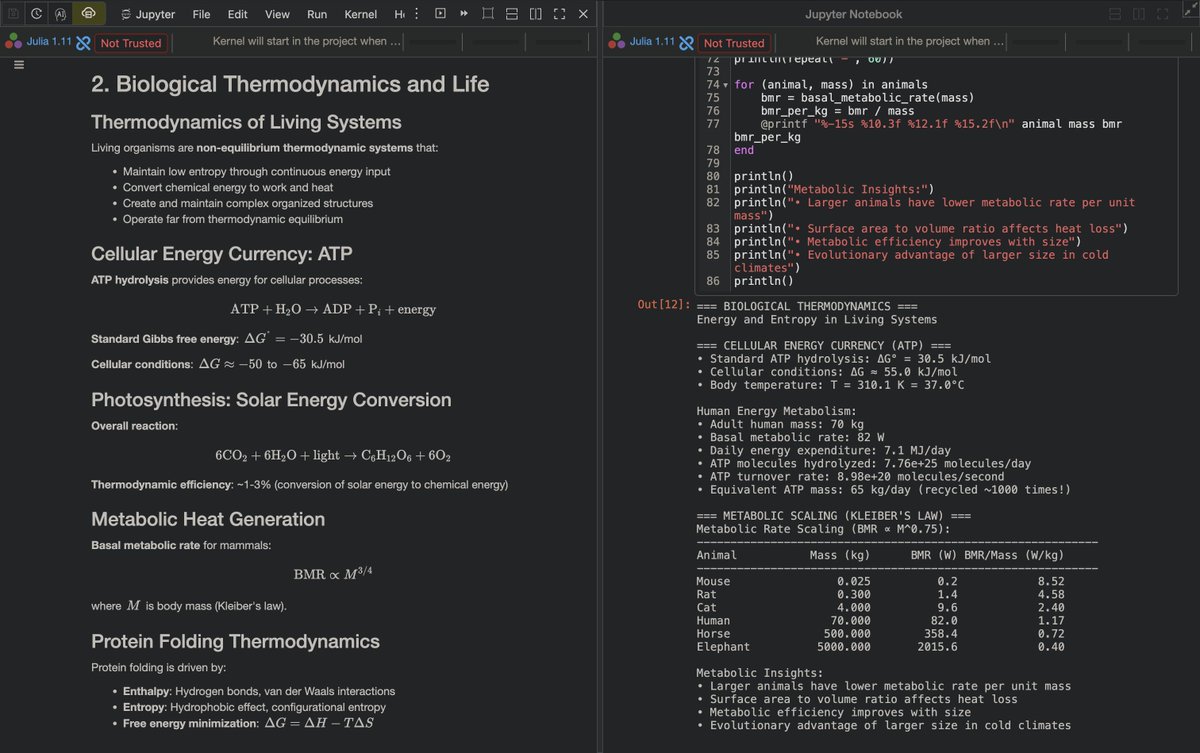This screenshot has width=1200, height=753.
Task: Split the left pane into stacked rows
Action: pyautogui.click(x=512, y=14)
